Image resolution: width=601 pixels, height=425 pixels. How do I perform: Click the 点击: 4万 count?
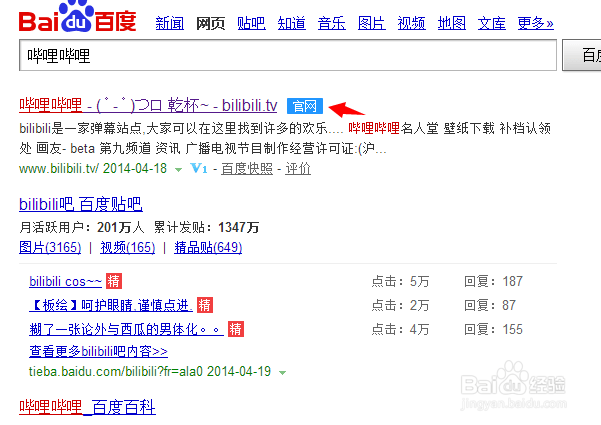(x=400, y=329)
